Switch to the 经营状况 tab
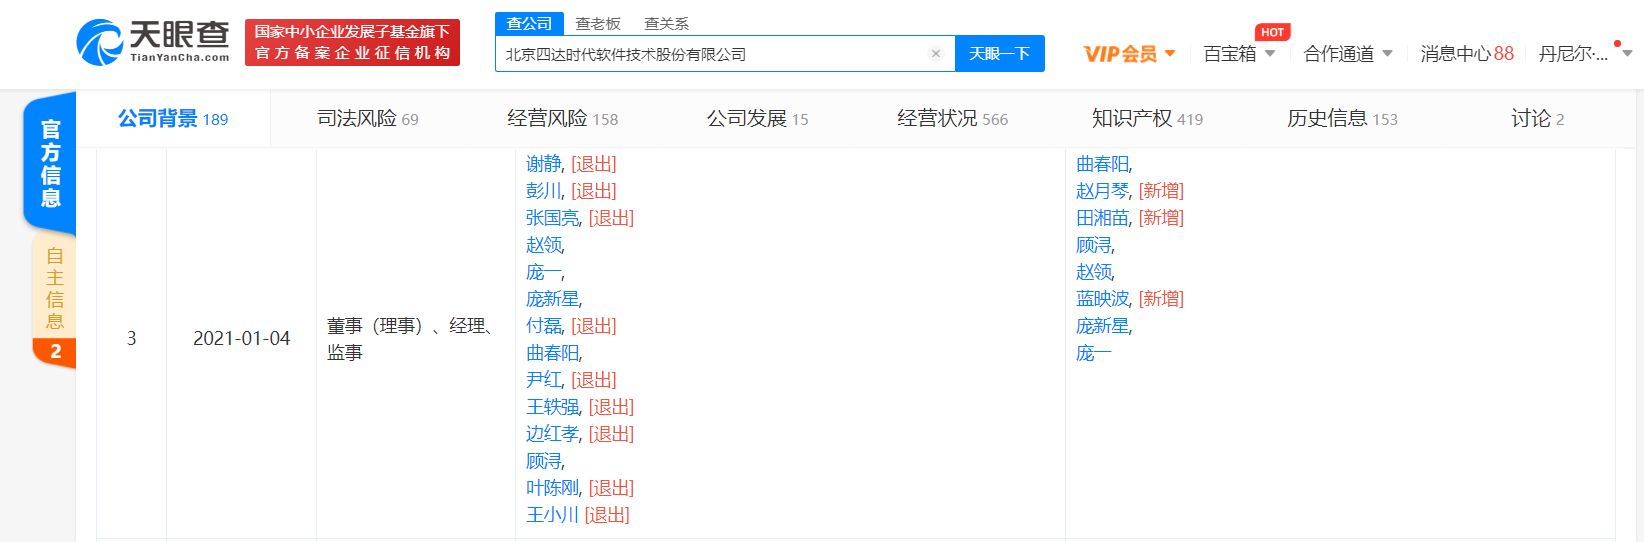The height and width of the screenshot is (542, 1644). pyautogui.click(x=953, y=119)
